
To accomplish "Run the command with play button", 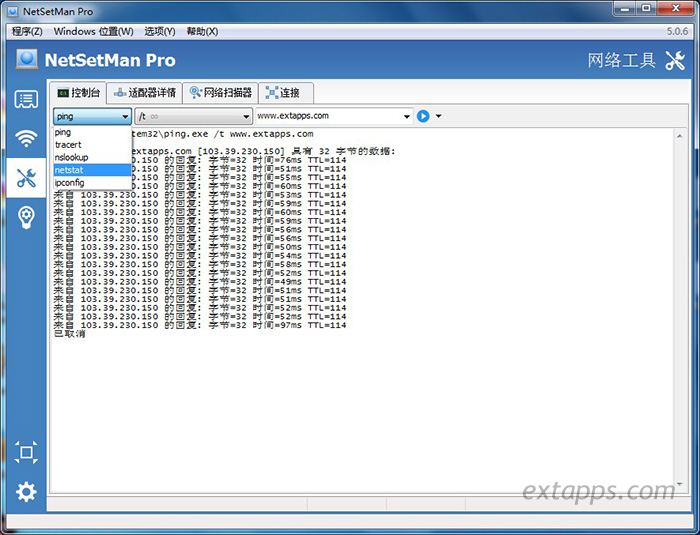I will pyautogui.click(x=423, y=116).
